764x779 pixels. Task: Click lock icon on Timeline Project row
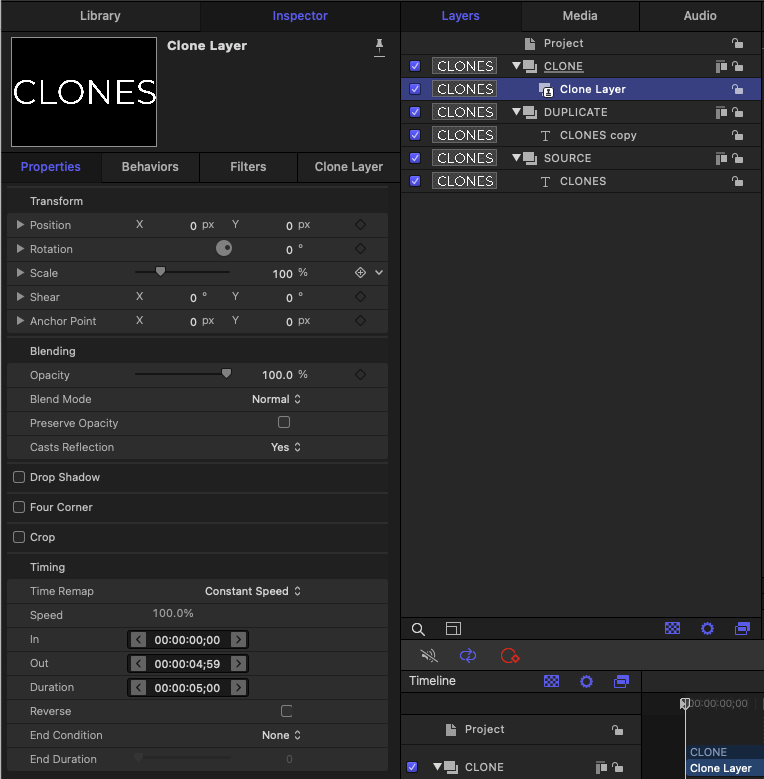pyautogui.click(x=617, y=729)
